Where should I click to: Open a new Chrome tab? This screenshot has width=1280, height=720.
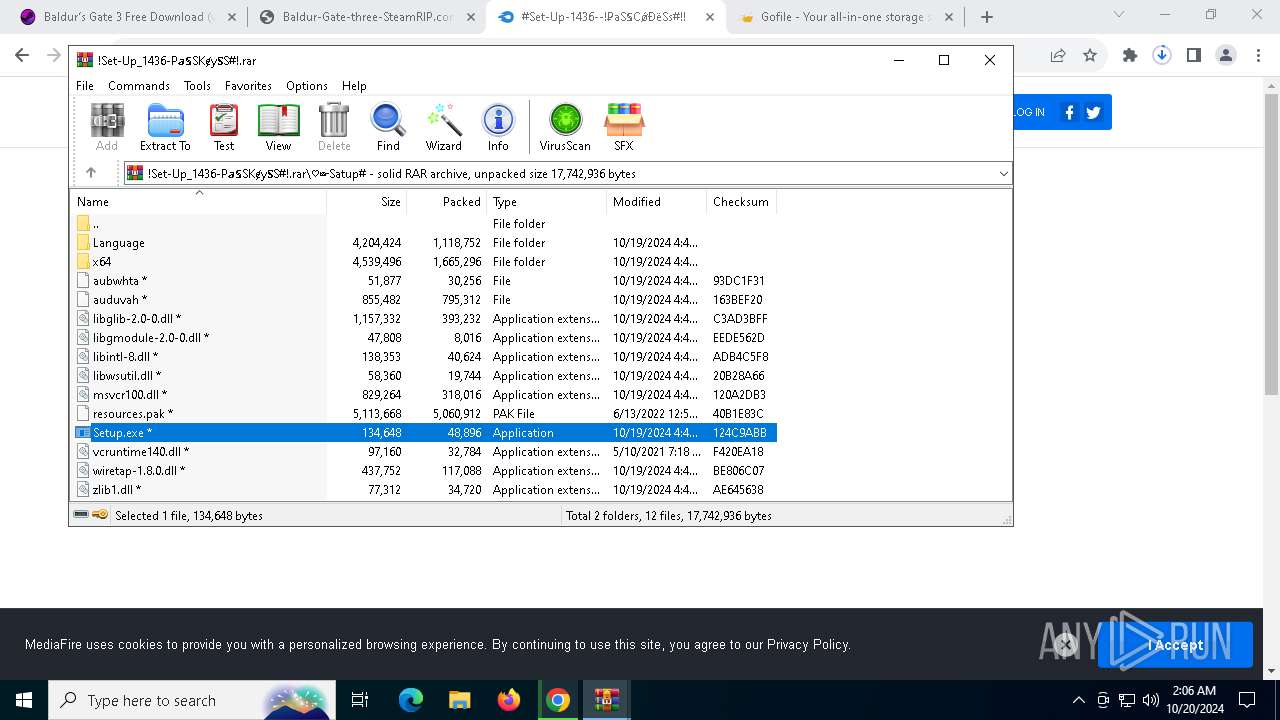pos(987,17)
